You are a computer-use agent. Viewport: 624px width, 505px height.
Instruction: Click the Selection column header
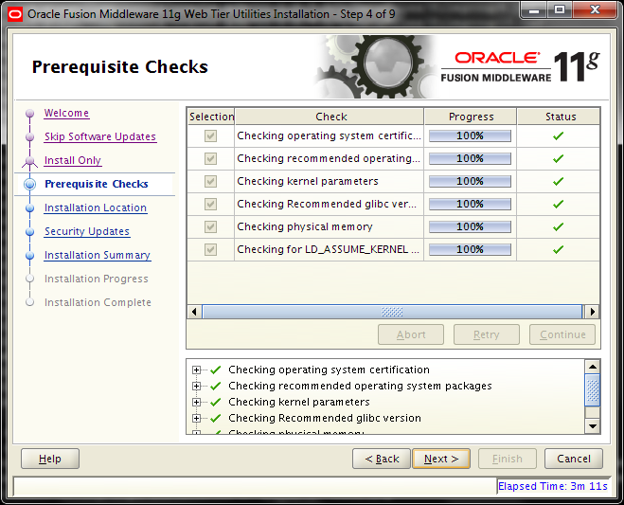click(x=211, y=117)
